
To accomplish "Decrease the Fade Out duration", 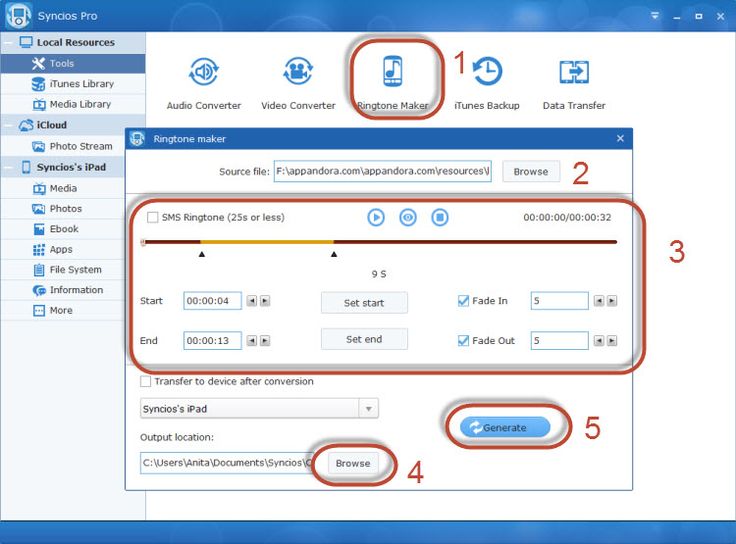I will tap(599, 341).
